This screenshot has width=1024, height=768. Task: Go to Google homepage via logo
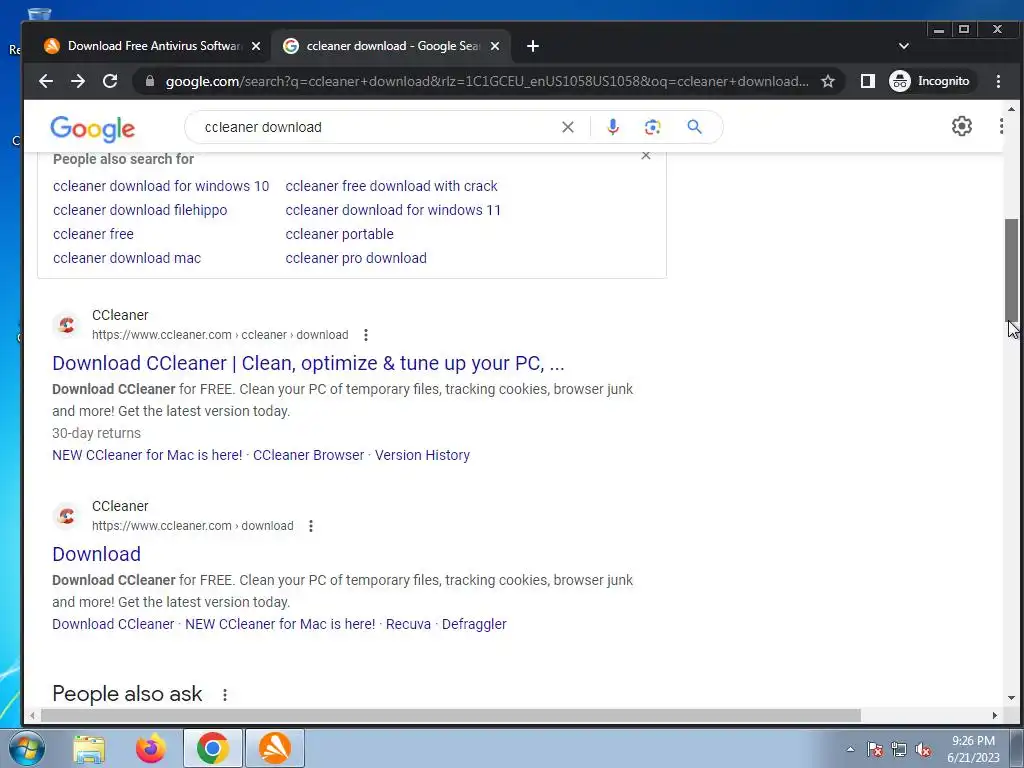coord(93,128)
